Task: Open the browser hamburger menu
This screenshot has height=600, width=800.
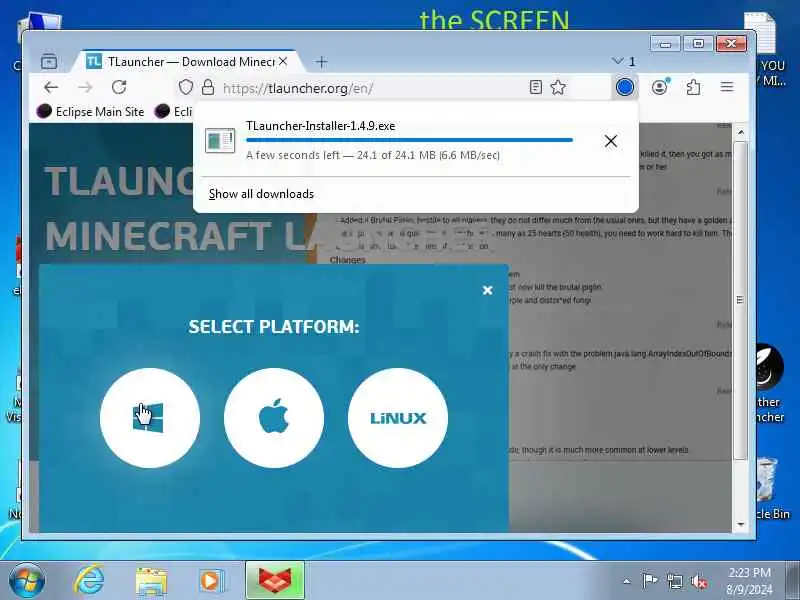Action: point(727,87)
